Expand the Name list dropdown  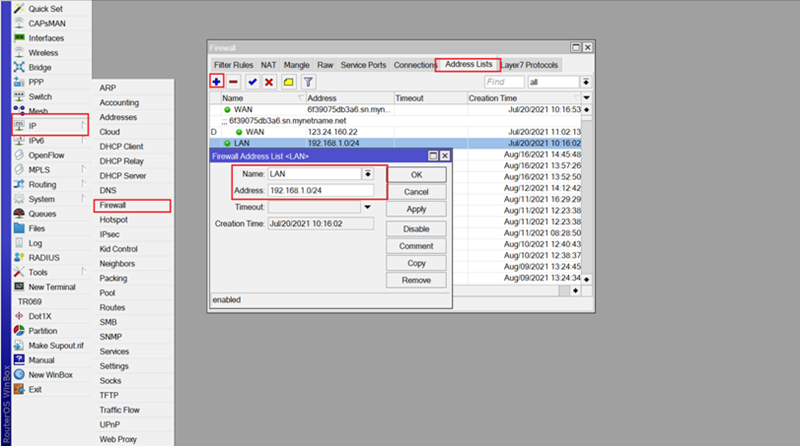[368, 174]
